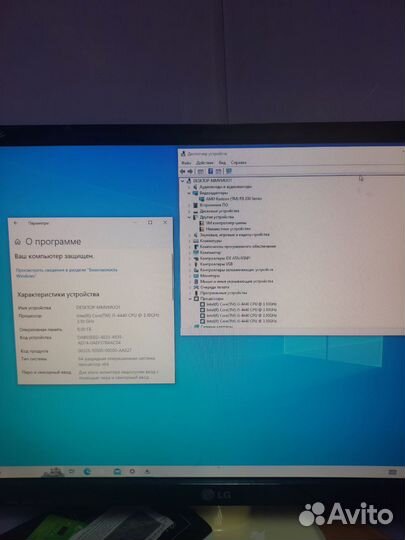Expand the Дисковые устройства category
This screenshot has height=540, width=405.
(189, 211)
